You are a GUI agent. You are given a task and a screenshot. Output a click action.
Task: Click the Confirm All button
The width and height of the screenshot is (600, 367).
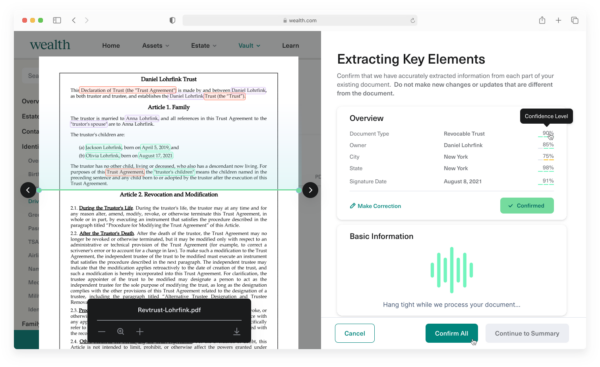452,333
